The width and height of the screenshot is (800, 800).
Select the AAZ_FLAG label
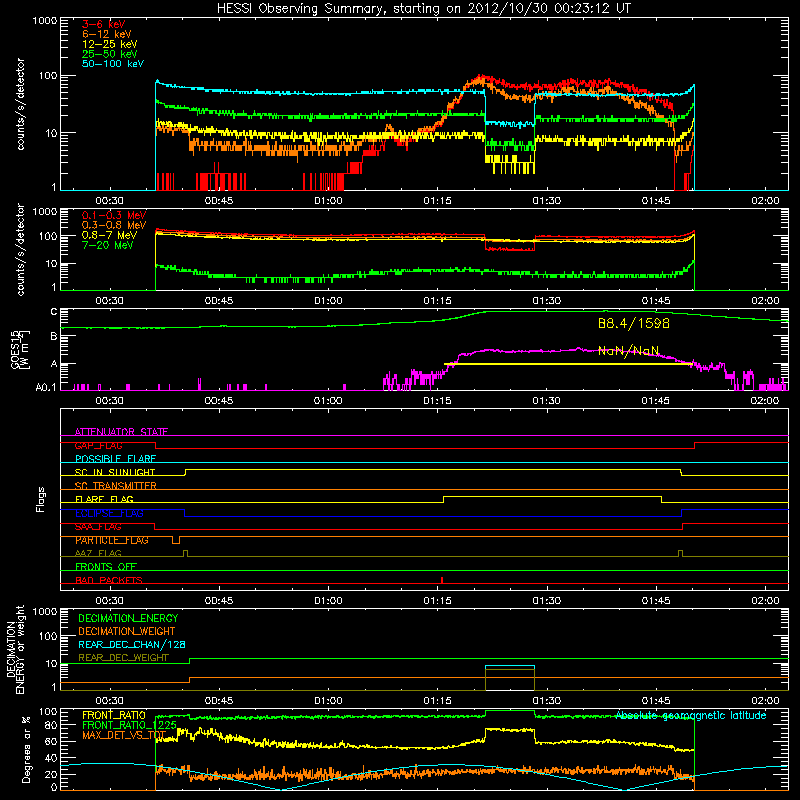[98, 554]
